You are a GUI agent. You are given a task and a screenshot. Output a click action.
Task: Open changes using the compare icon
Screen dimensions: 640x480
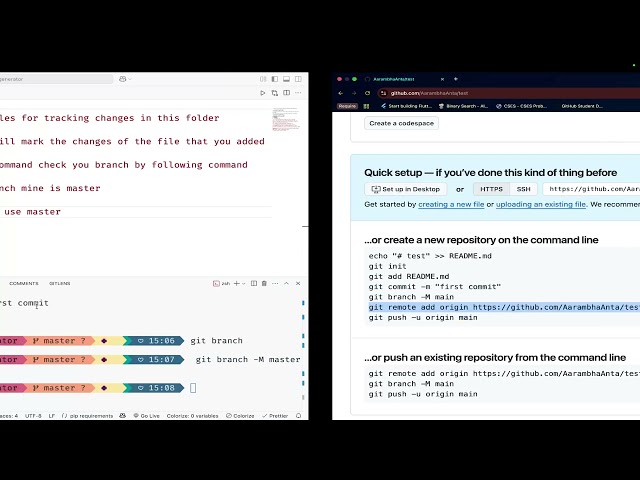[275, 93]
